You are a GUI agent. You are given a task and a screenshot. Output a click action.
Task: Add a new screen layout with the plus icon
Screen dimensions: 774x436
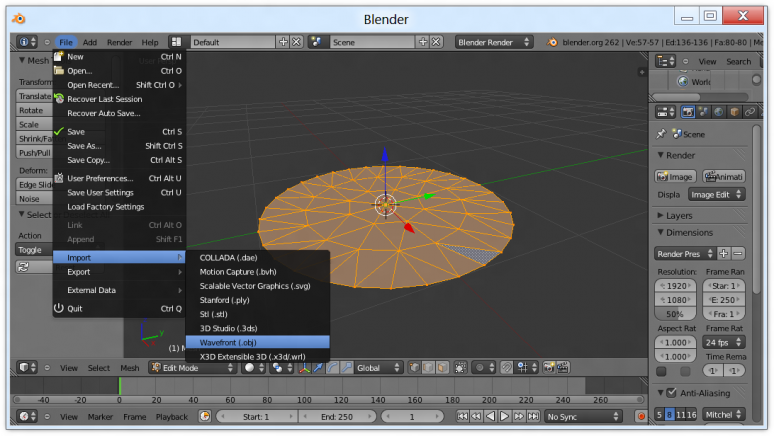(x=283, y=42)
